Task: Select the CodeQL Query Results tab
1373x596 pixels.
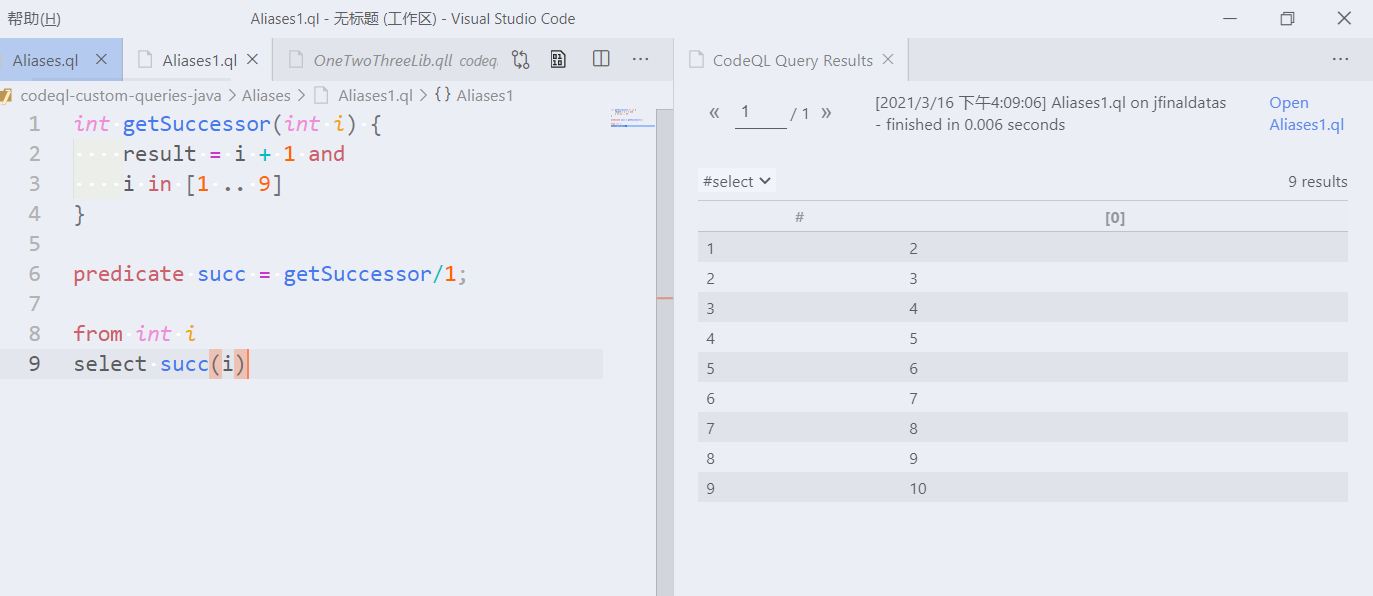Action: (x=792, y=60)
